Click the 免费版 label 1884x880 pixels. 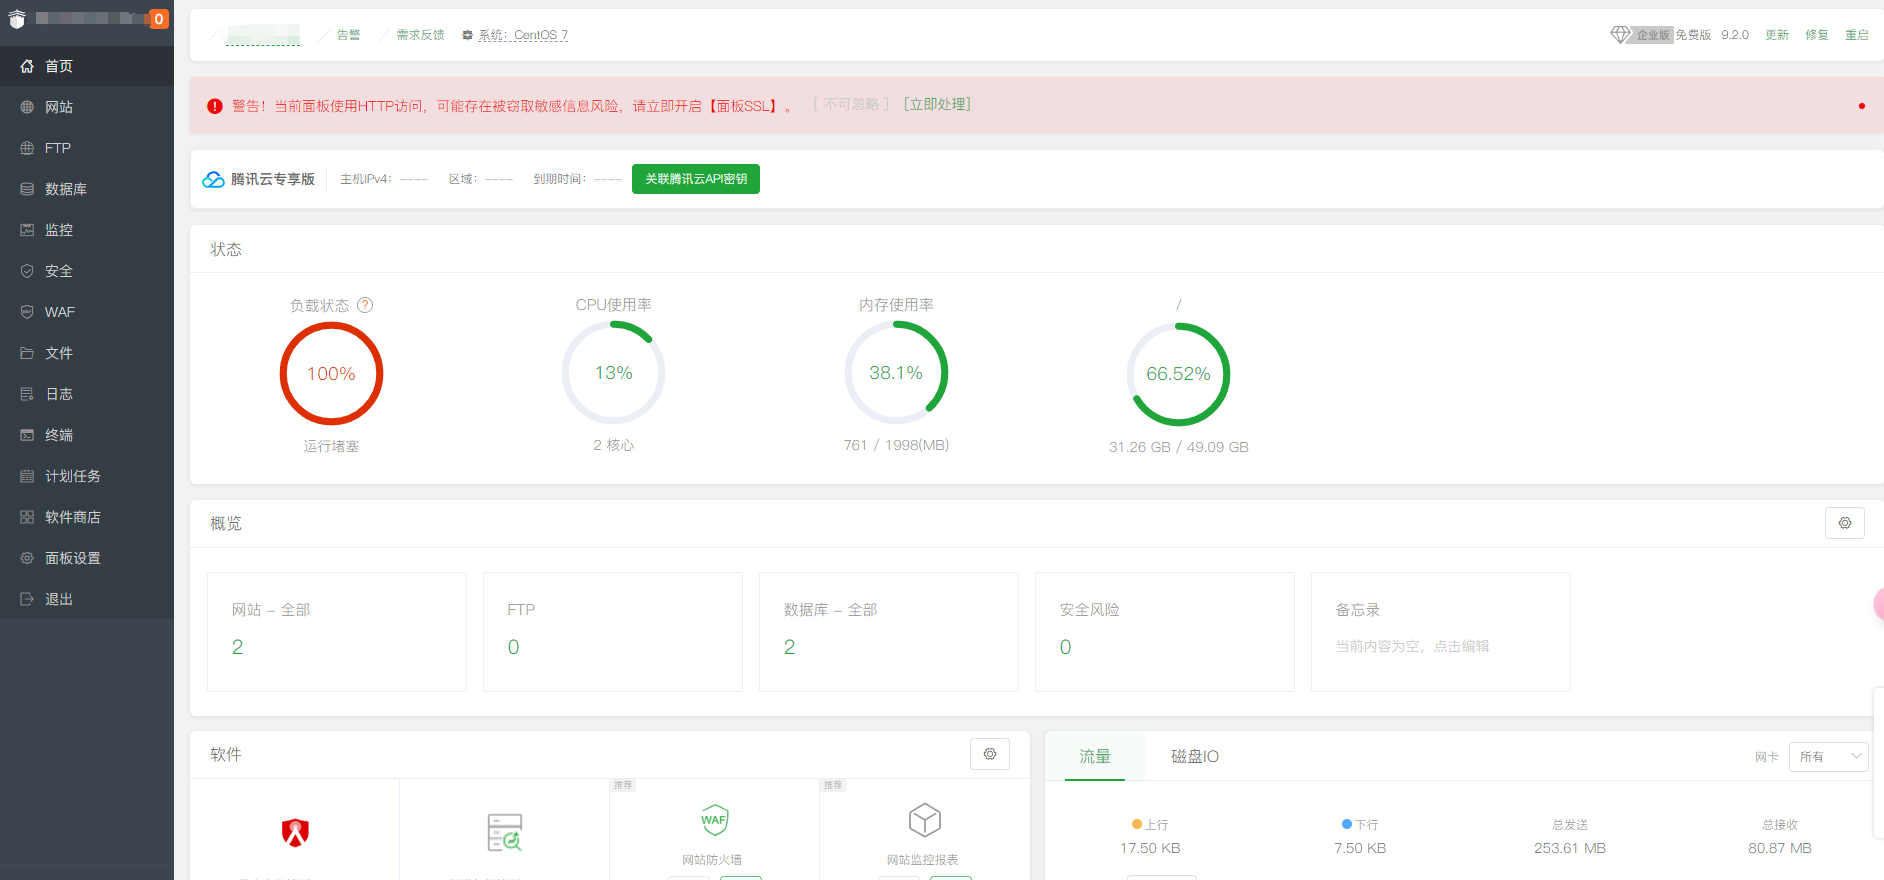[x=1693, y=35]
